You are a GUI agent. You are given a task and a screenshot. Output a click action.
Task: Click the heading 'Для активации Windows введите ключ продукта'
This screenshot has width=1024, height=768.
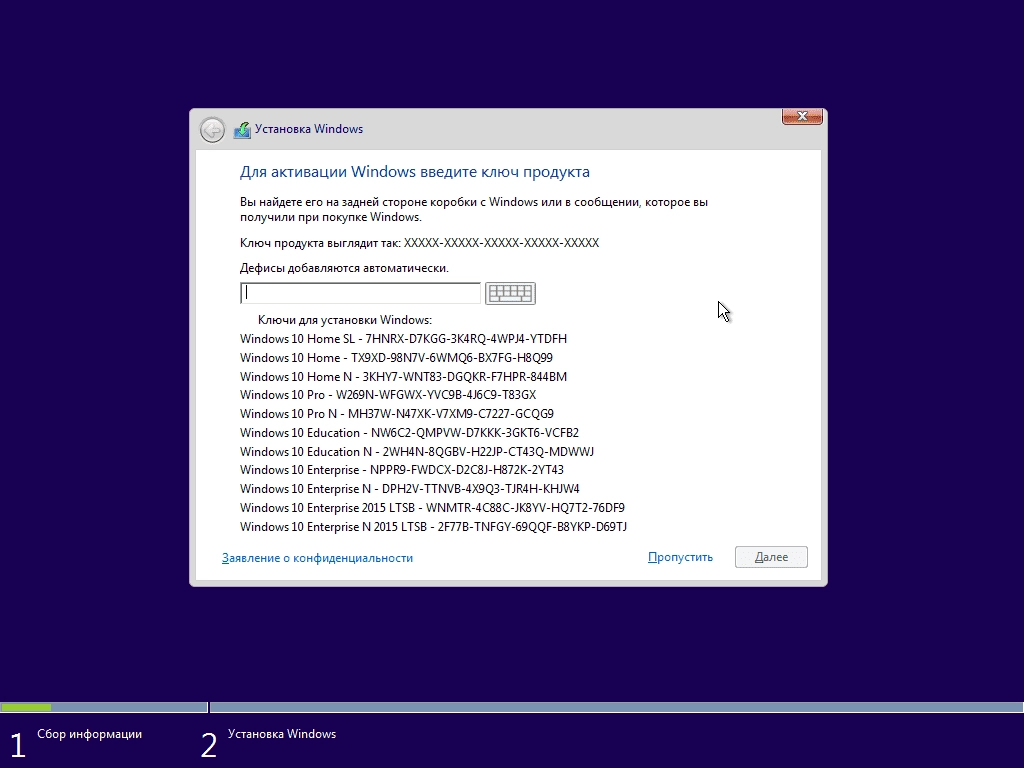415,172
